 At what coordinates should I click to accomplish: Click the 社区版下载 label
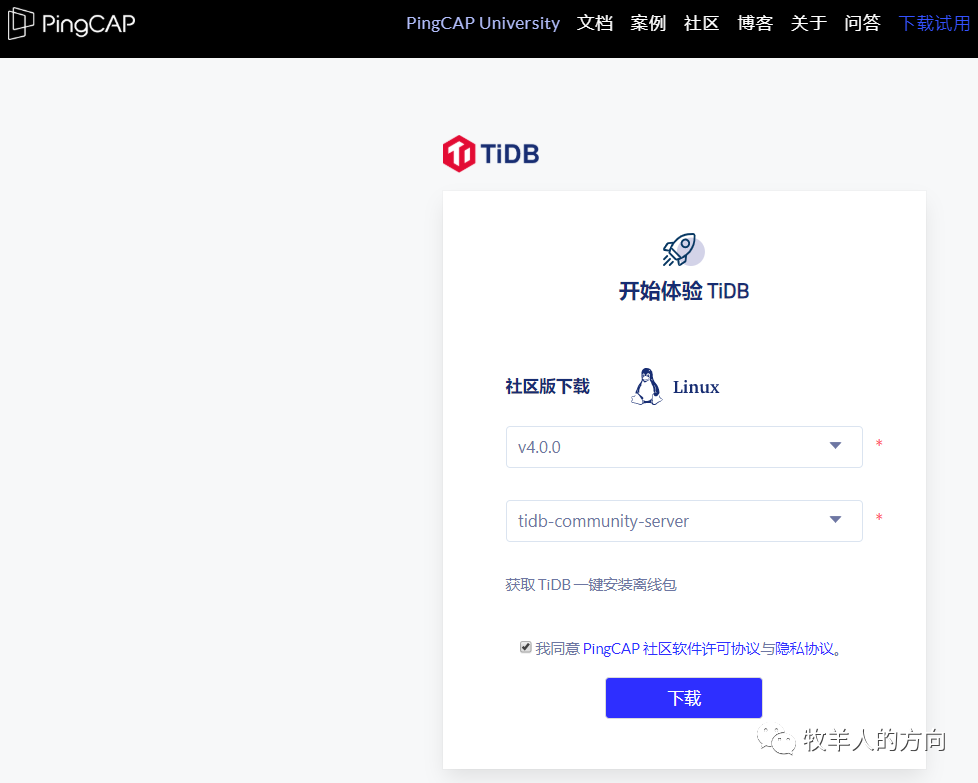pyautogui.click(x=548, y=387)
